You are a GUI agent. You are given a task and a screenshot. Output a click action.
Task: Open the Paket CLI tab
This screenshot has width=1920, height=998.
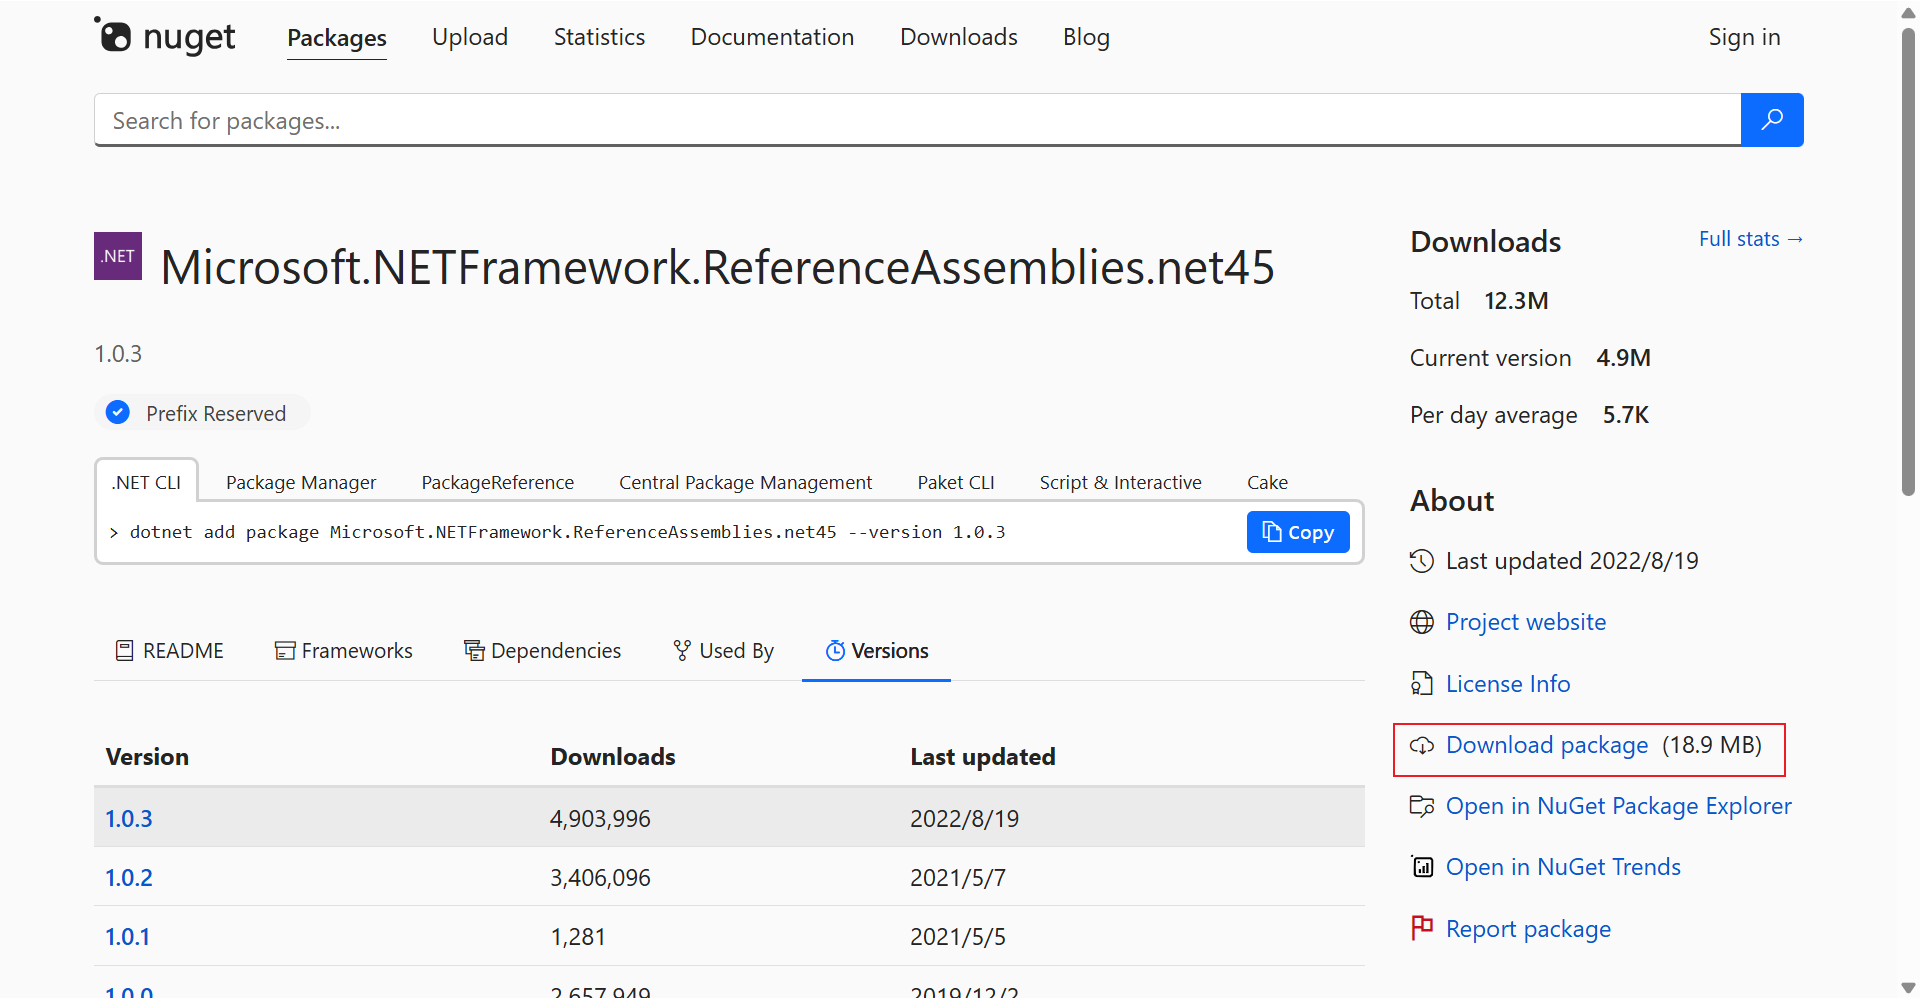point(956,482)
